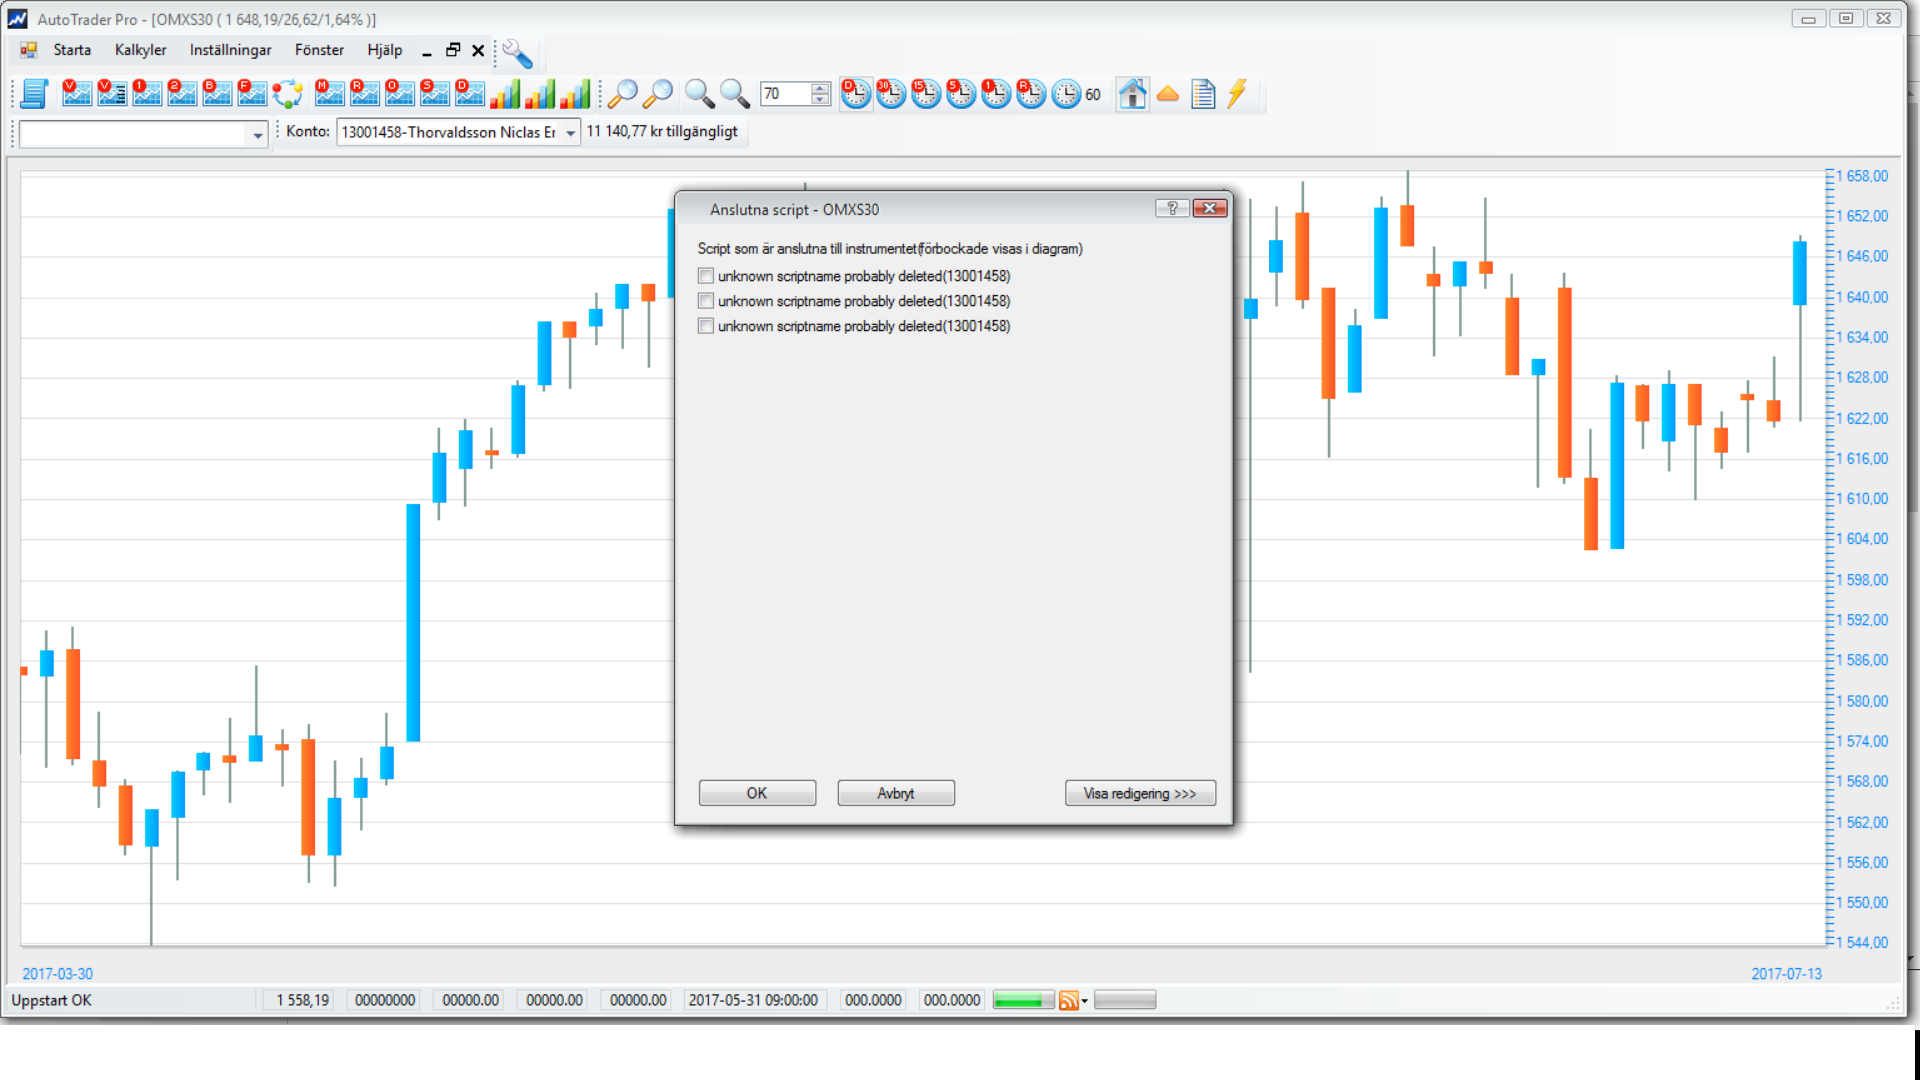Image resolution: width=1920 pixels, height=1080 pixels.
Task: Expand the empty instrument combo box
Action: pyautogui.click(x=257, y=134)
